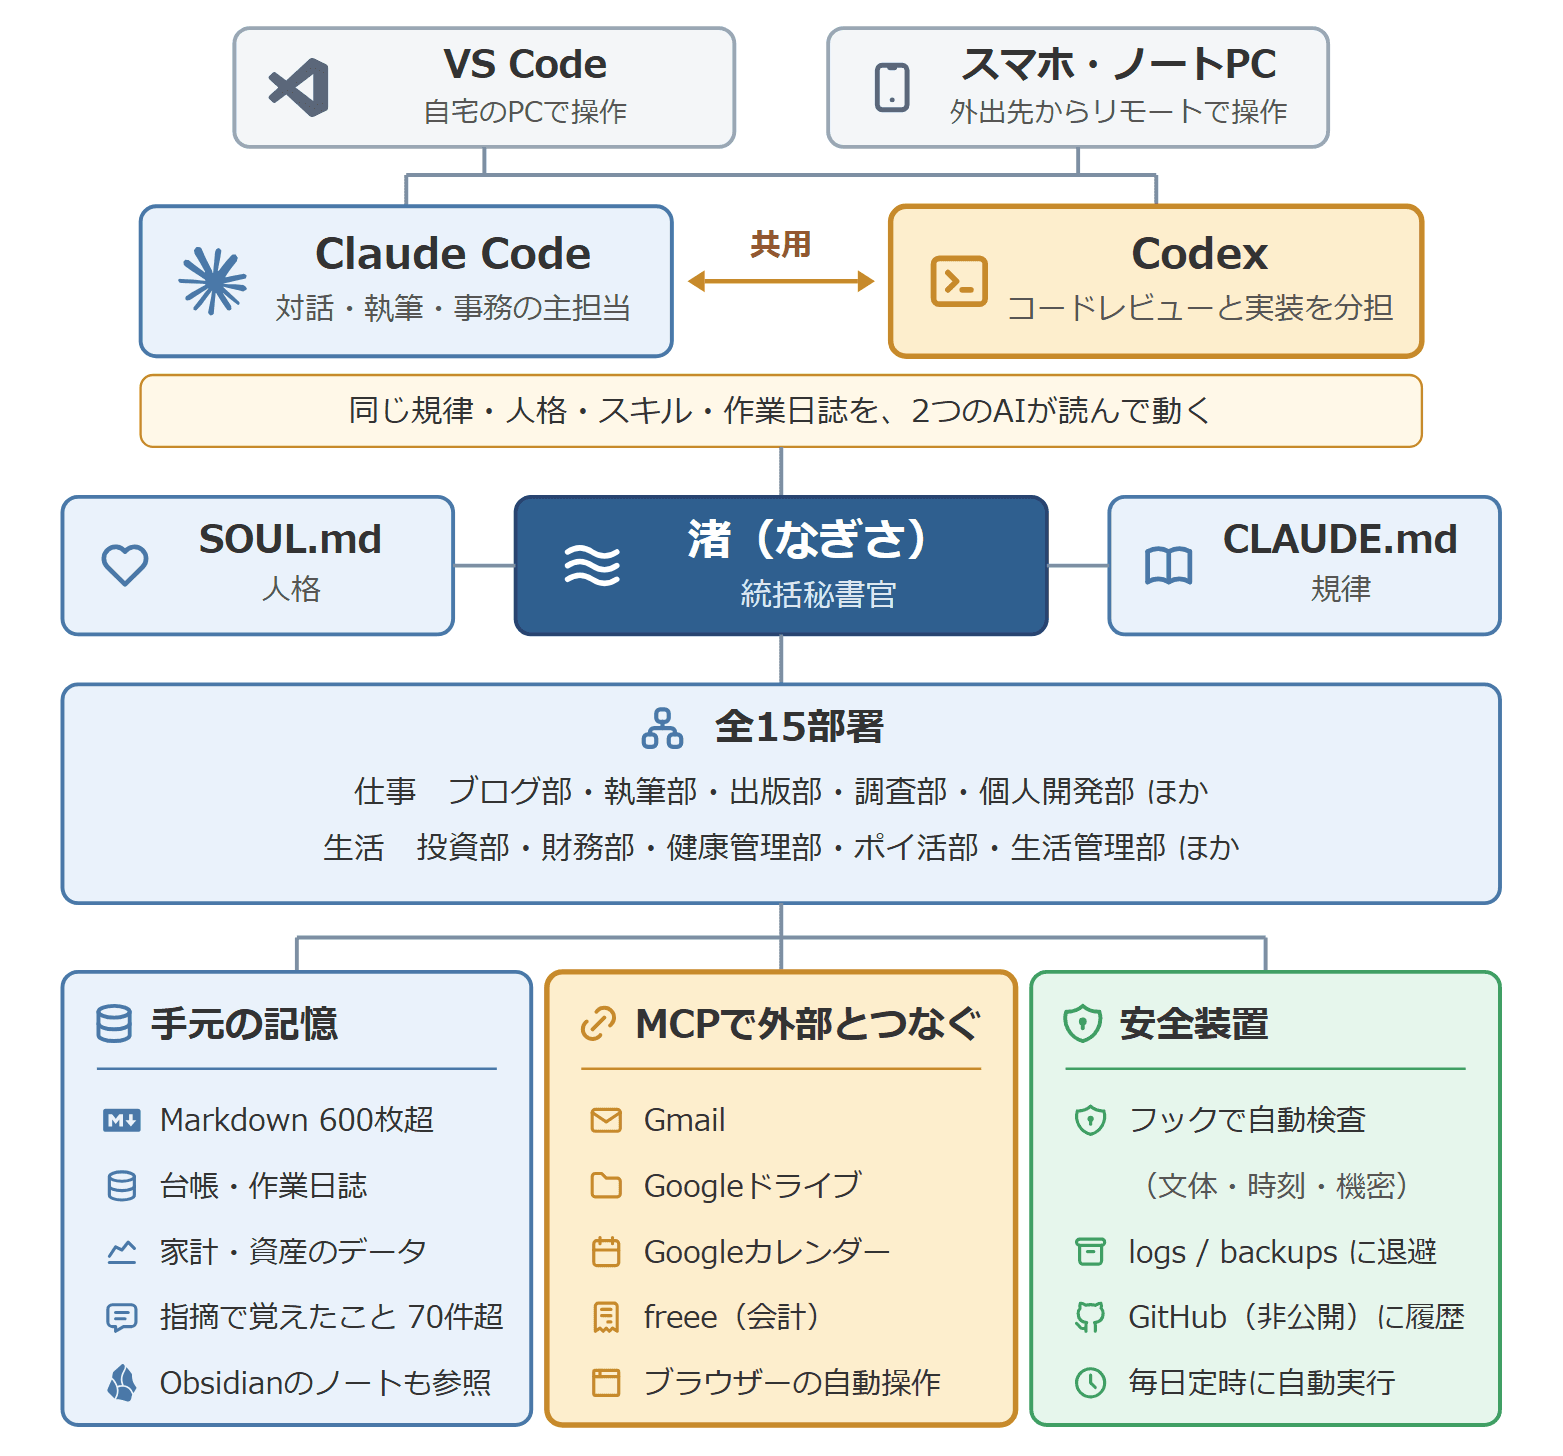Click the 統括秘書官 subtitle

coord(818,594)
